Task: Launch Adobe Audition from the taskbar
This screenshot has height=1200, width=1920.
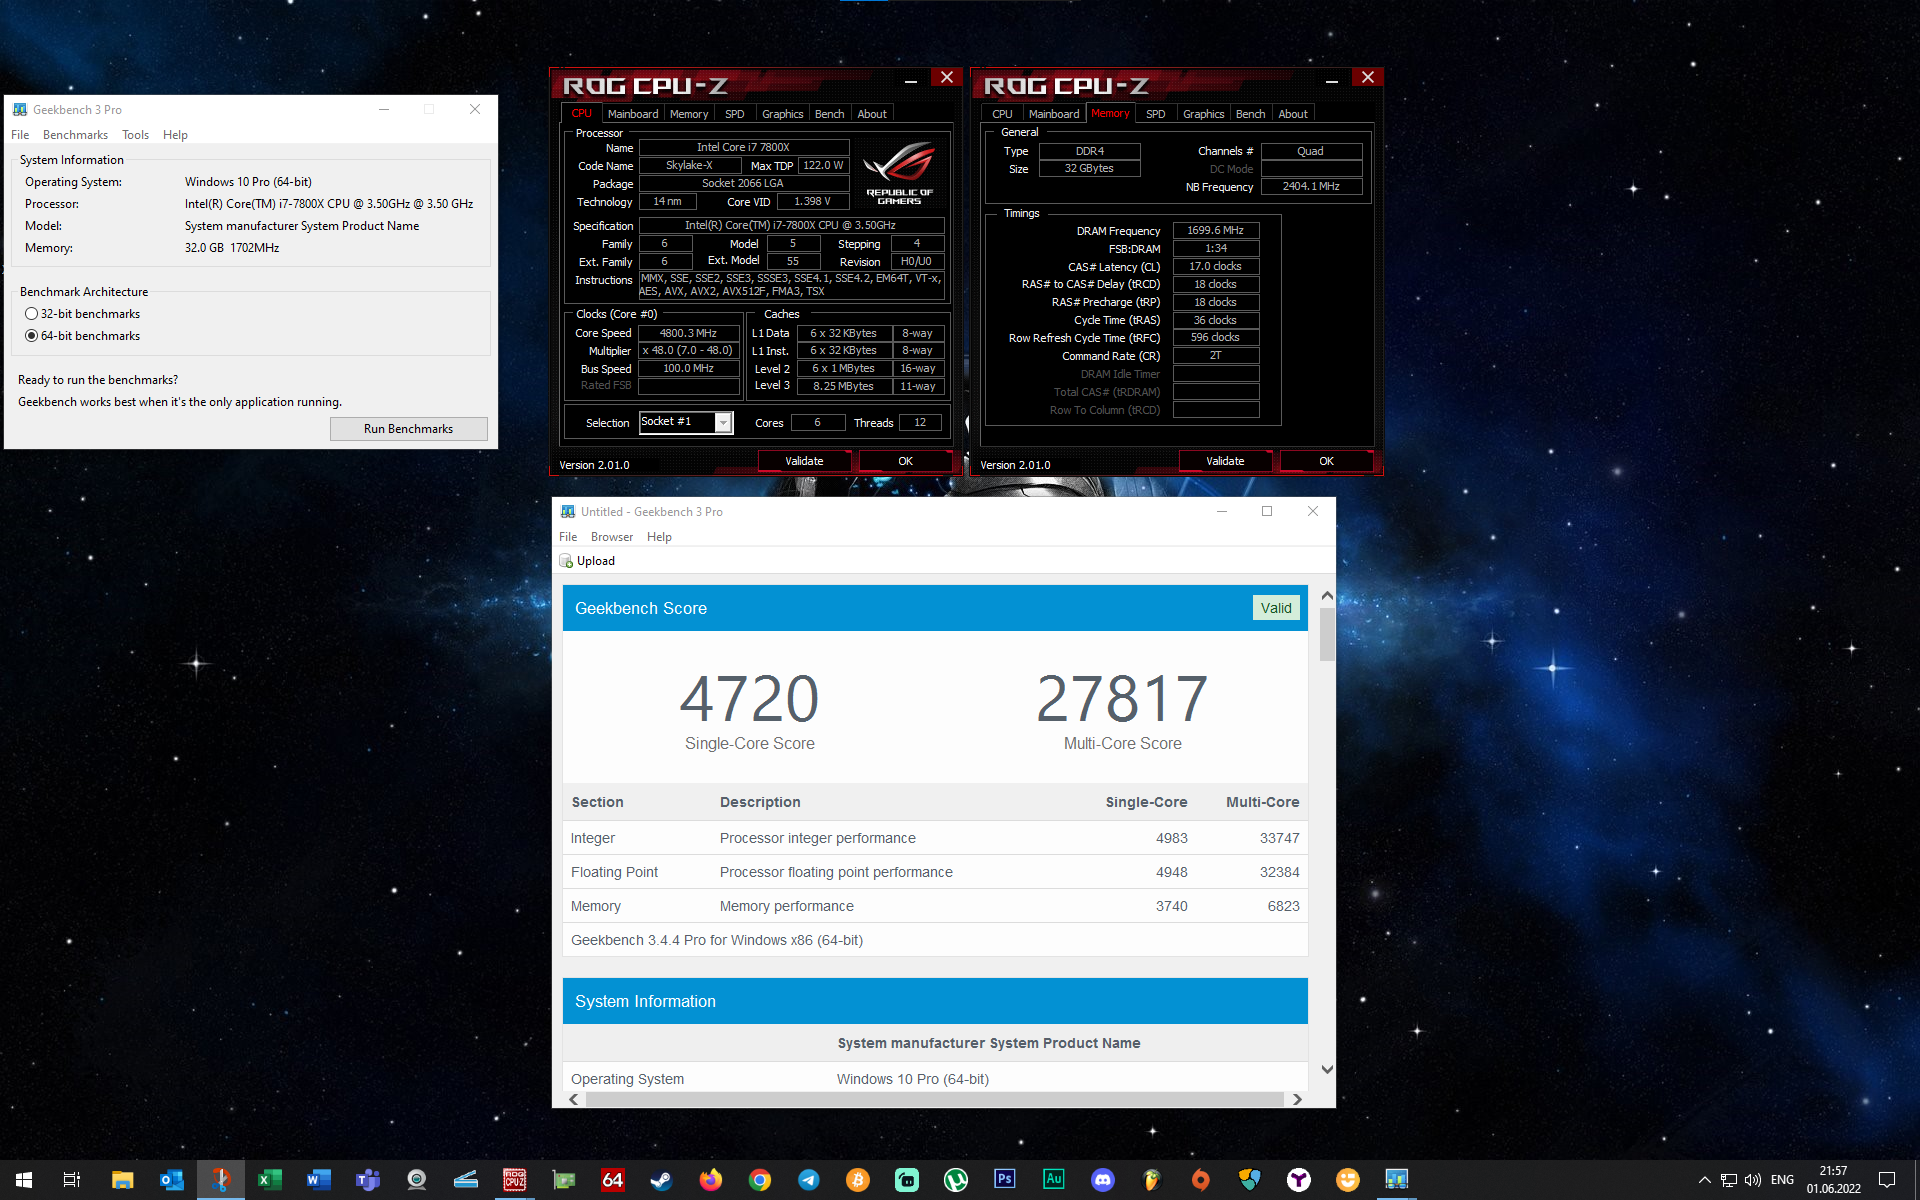Action: [x=1053, y=1180]
